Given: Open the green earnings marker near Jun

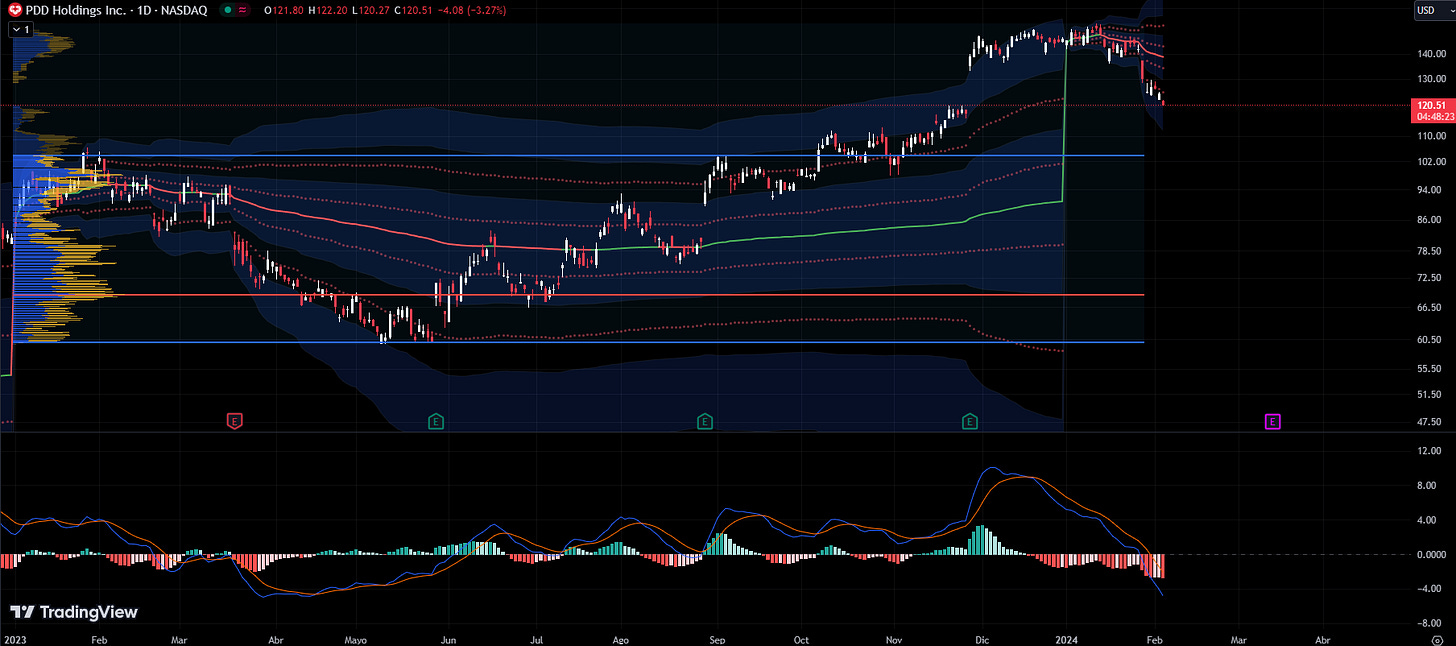Looking at the screenshot, I should pyautogui.click(x=436, y=422).
